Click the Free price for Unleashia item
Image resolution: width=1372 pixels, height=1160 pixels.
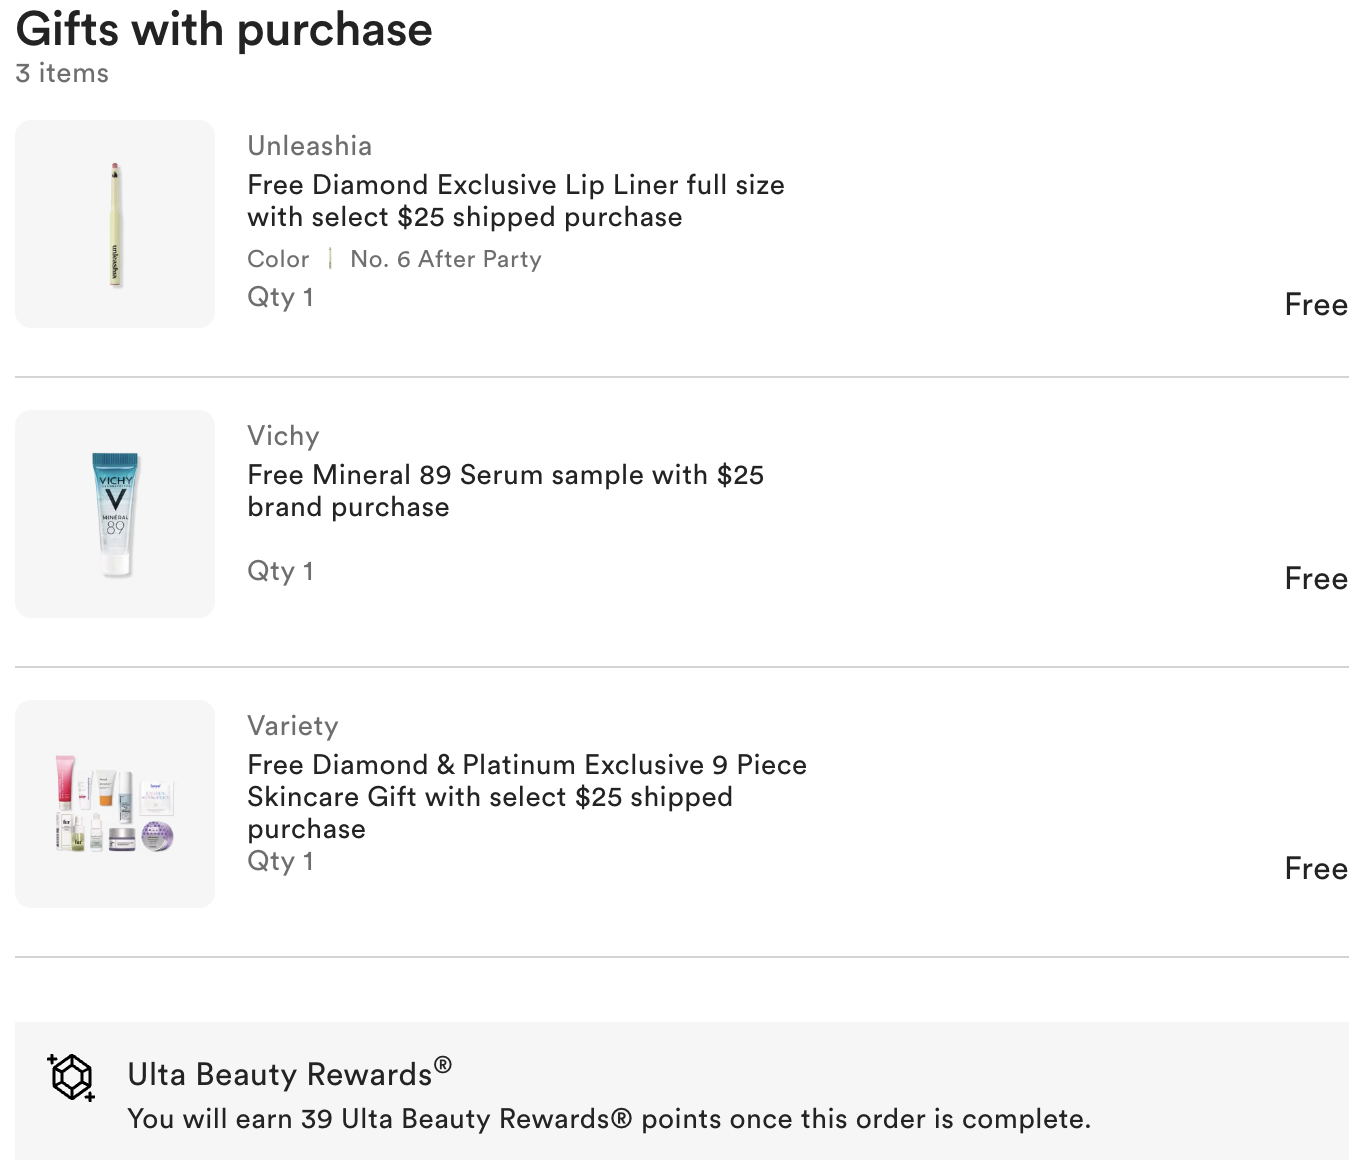(1315, 305)
